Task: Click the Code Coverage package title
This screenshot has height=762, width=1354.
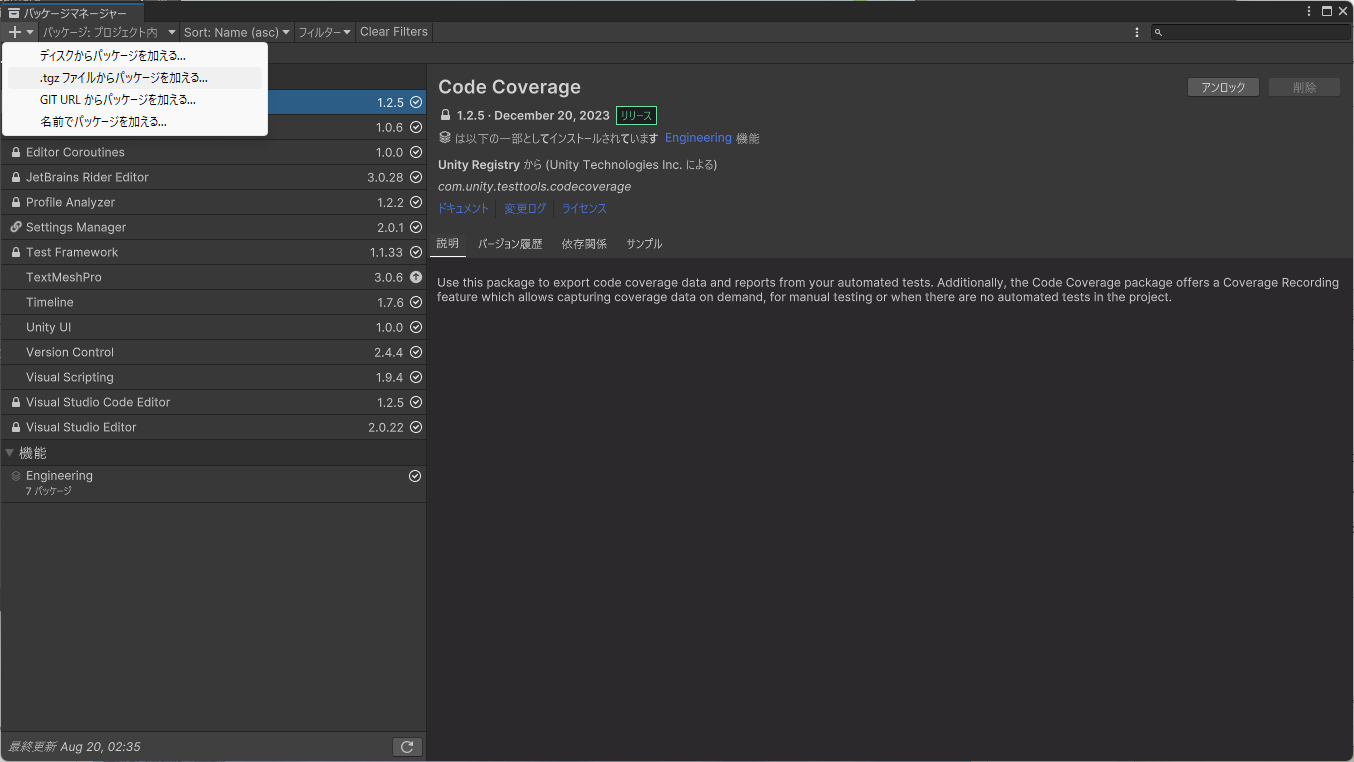Action: (510, 87)
